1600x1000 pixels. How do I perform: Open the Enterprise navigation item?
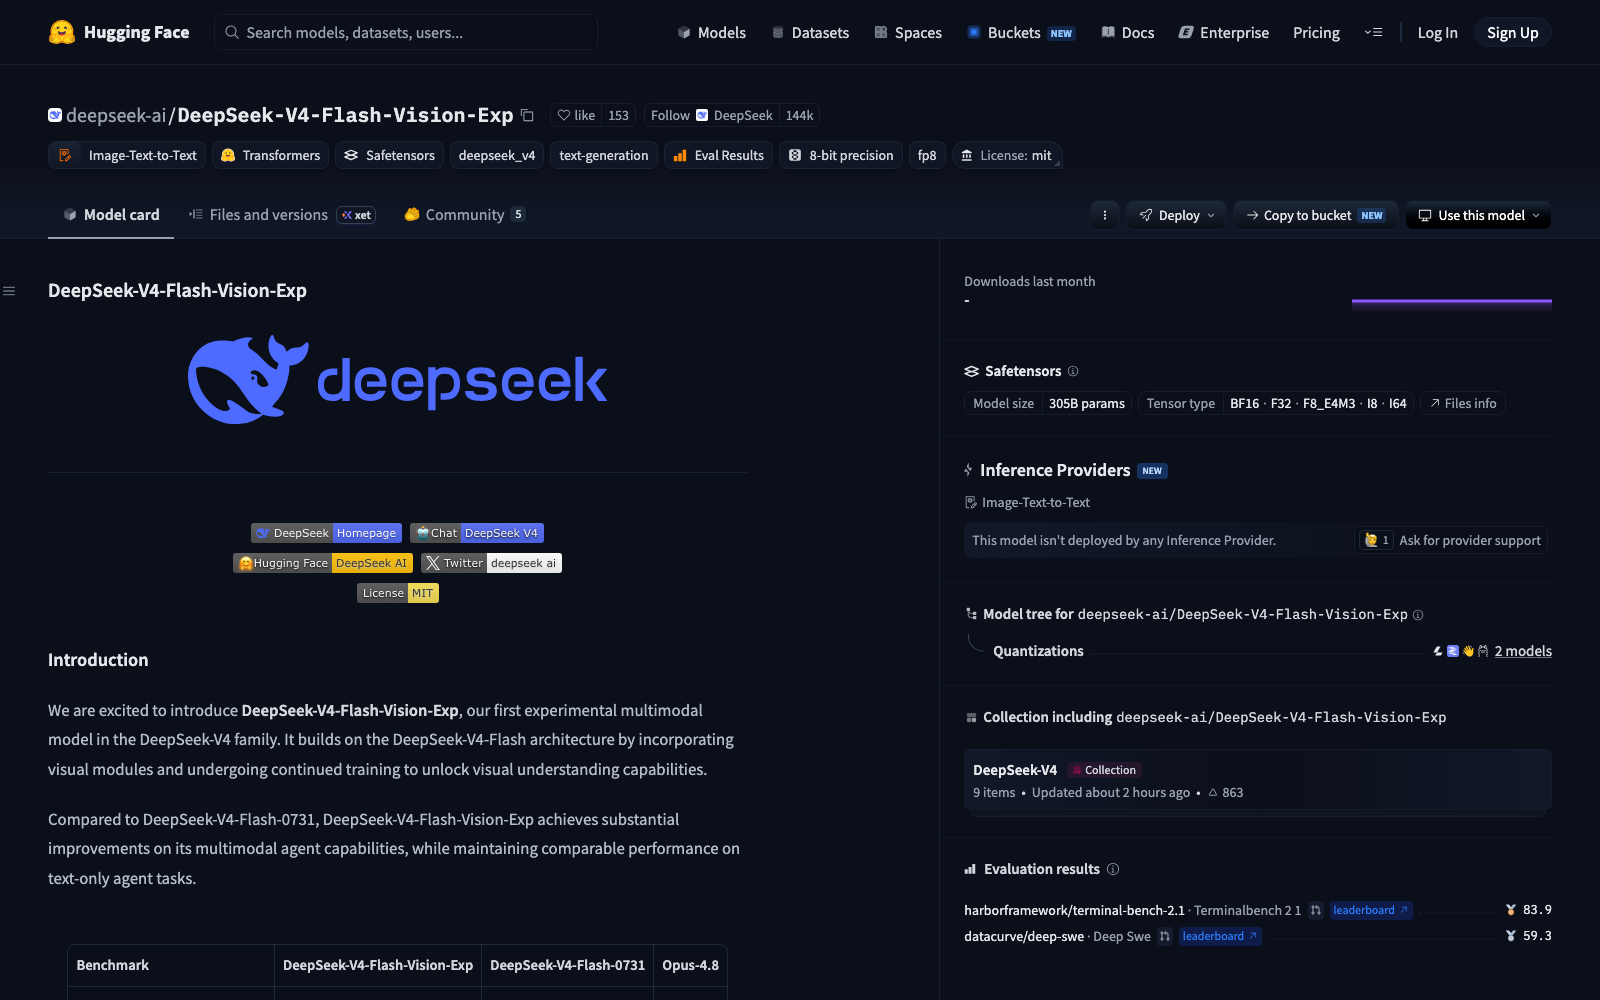(1224, 32)
